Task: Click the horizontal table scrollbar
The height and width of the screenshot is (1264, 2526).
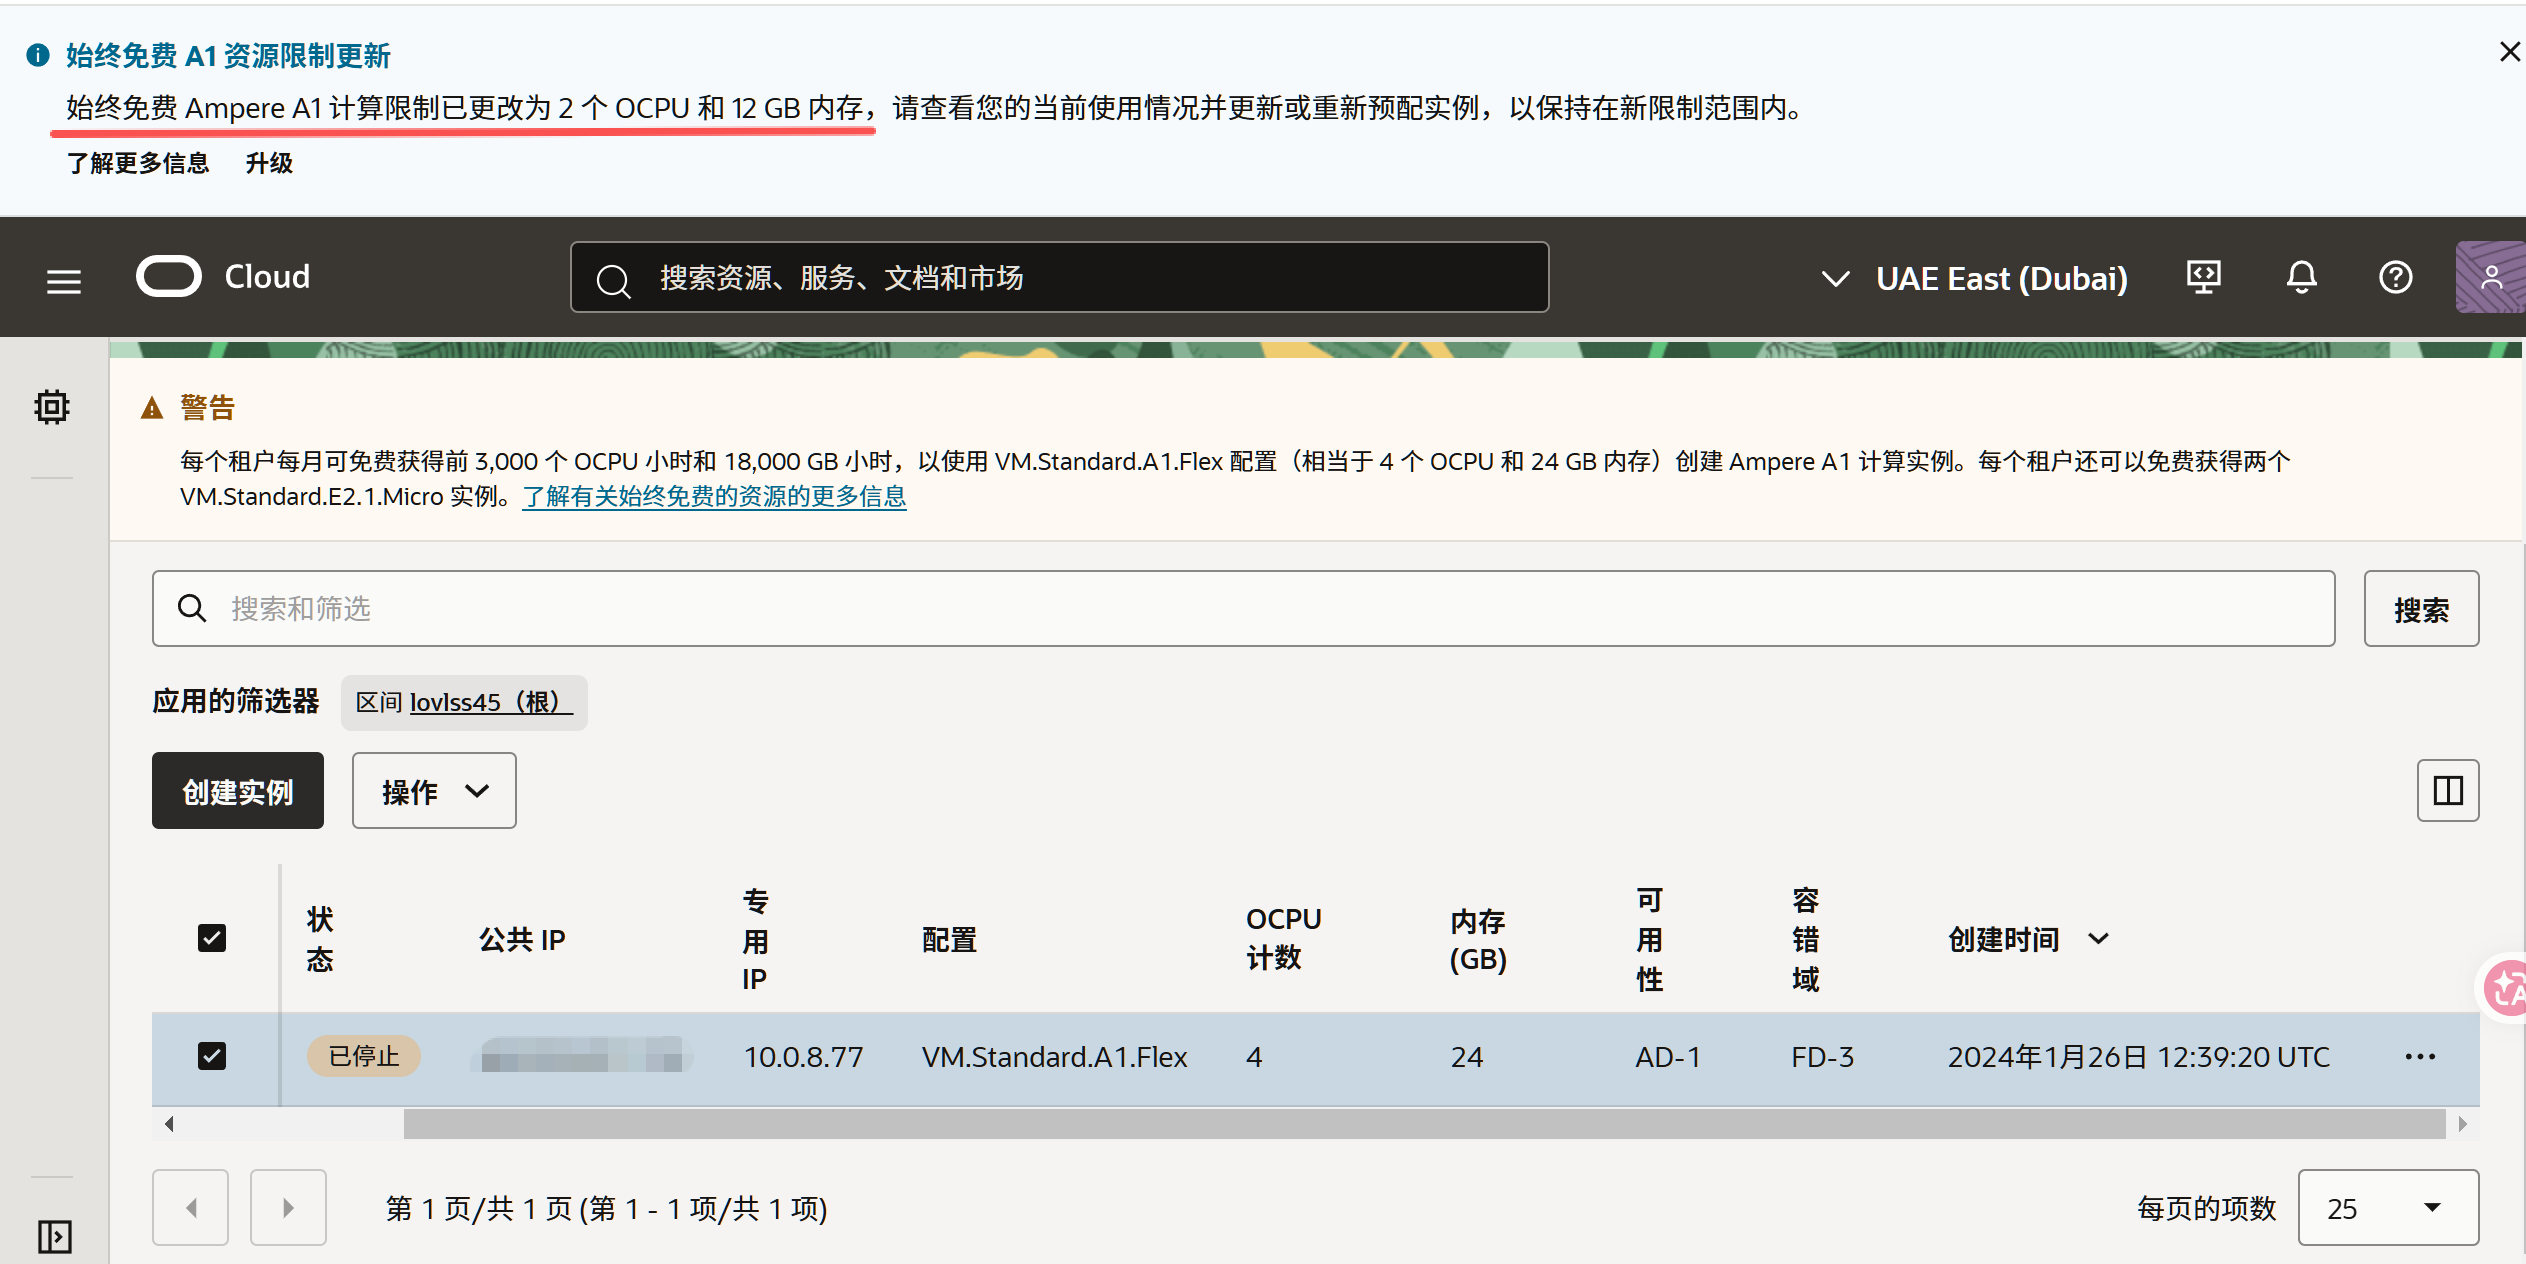Action: [1424, 1124]
